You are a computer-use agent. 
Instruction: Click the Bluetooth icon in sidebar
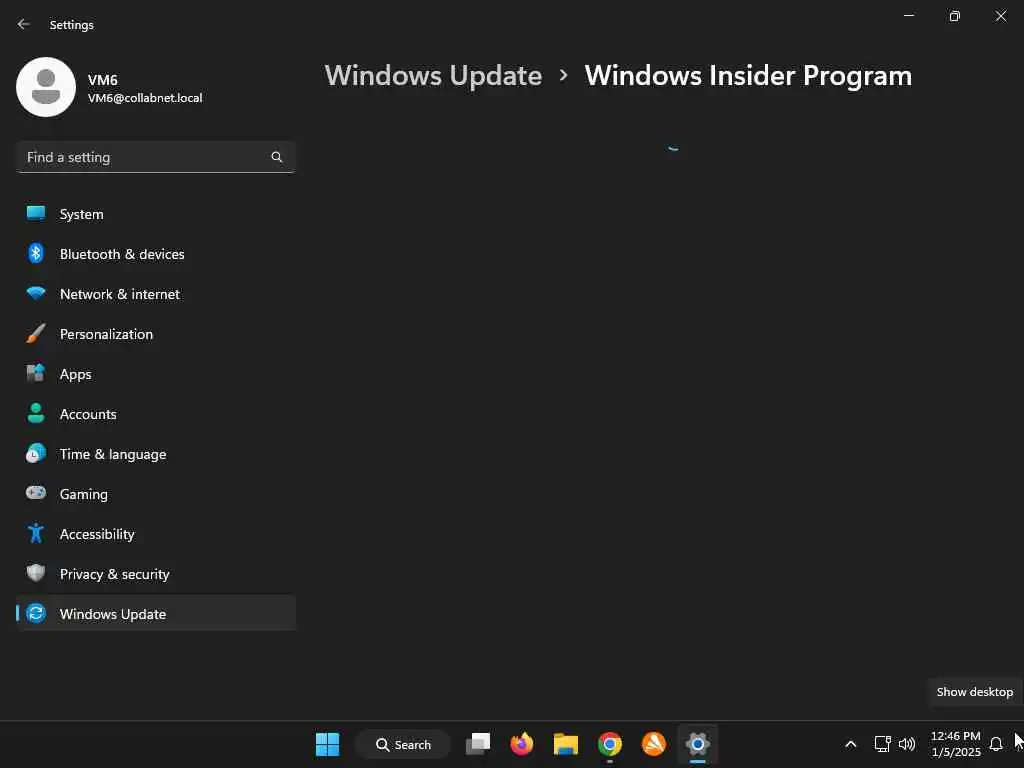click(x=36, y=253)
